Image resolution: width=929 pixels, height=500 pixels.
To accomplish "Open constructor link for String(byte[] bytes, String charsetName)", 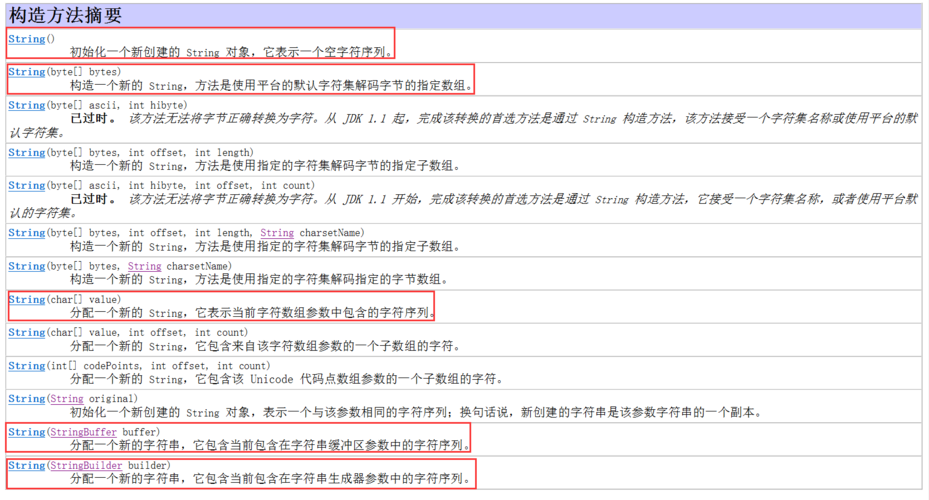I will 27,267.
